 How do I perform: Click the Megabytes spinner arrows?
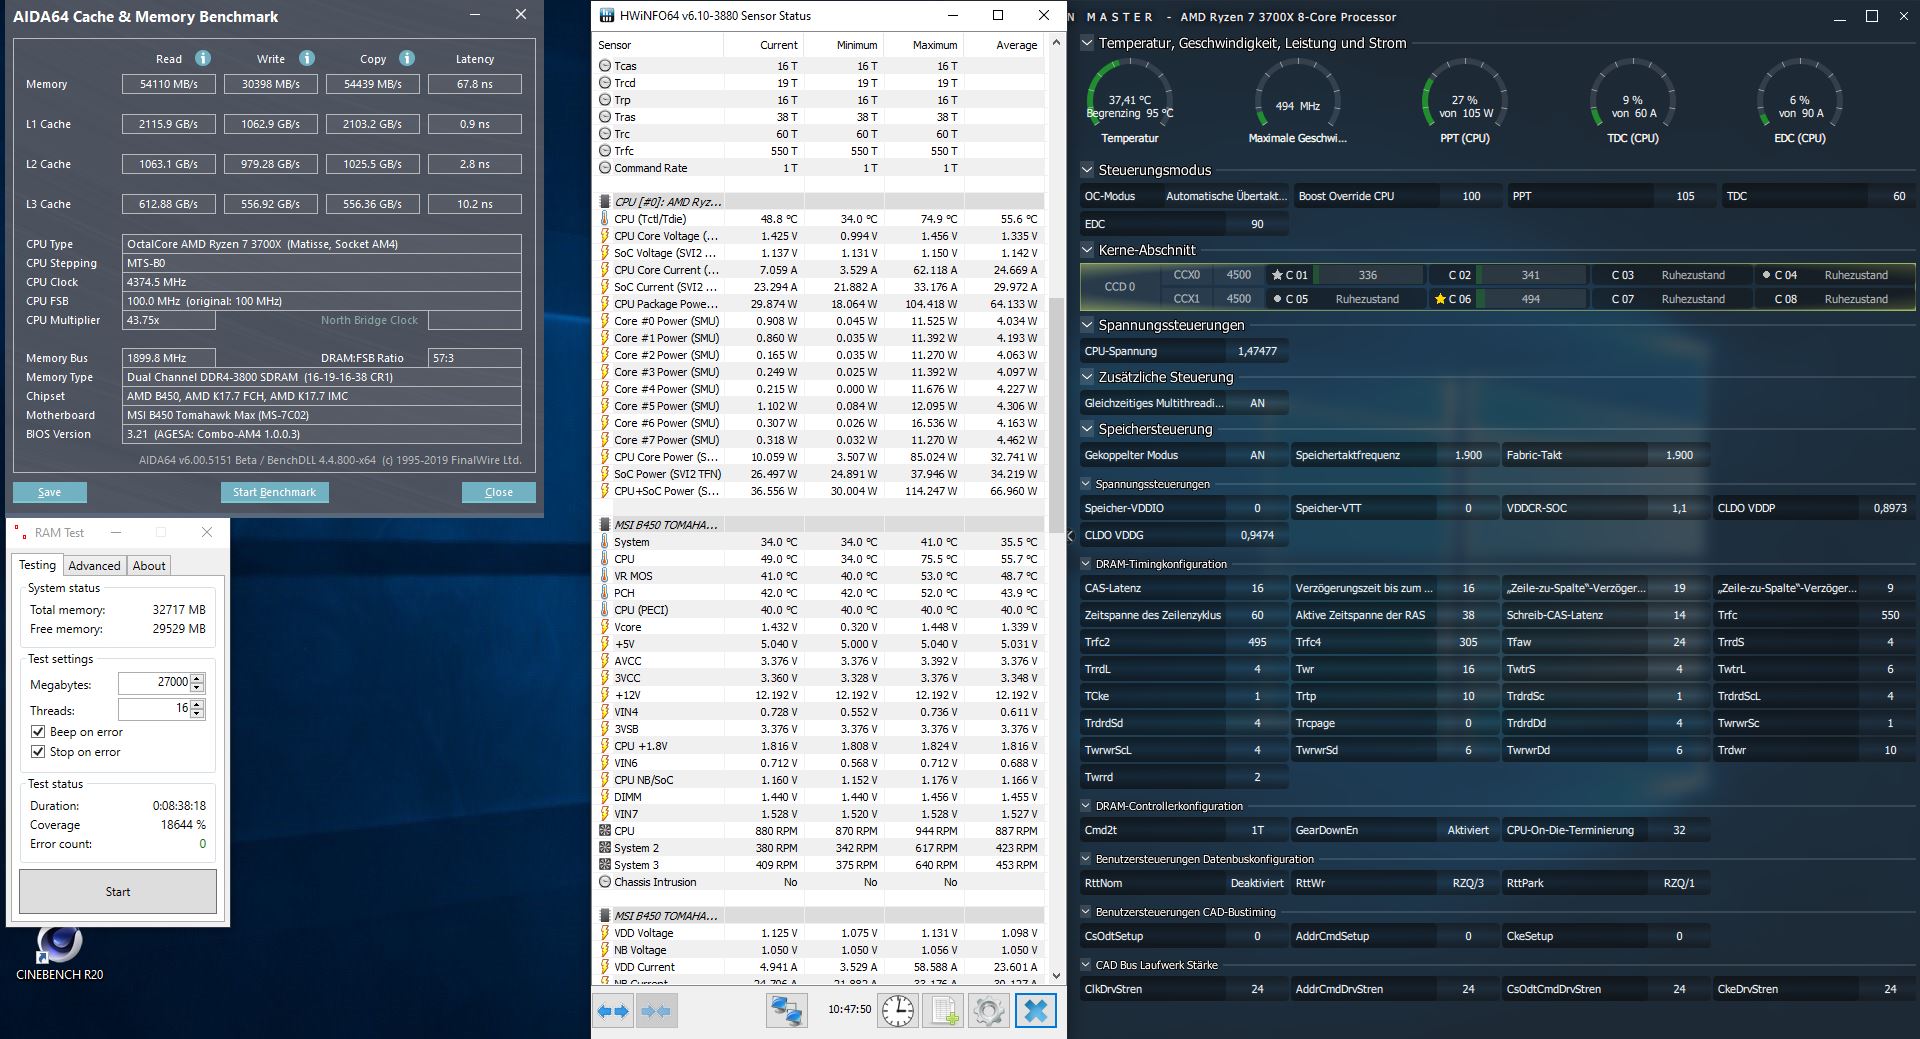(197, 683)
